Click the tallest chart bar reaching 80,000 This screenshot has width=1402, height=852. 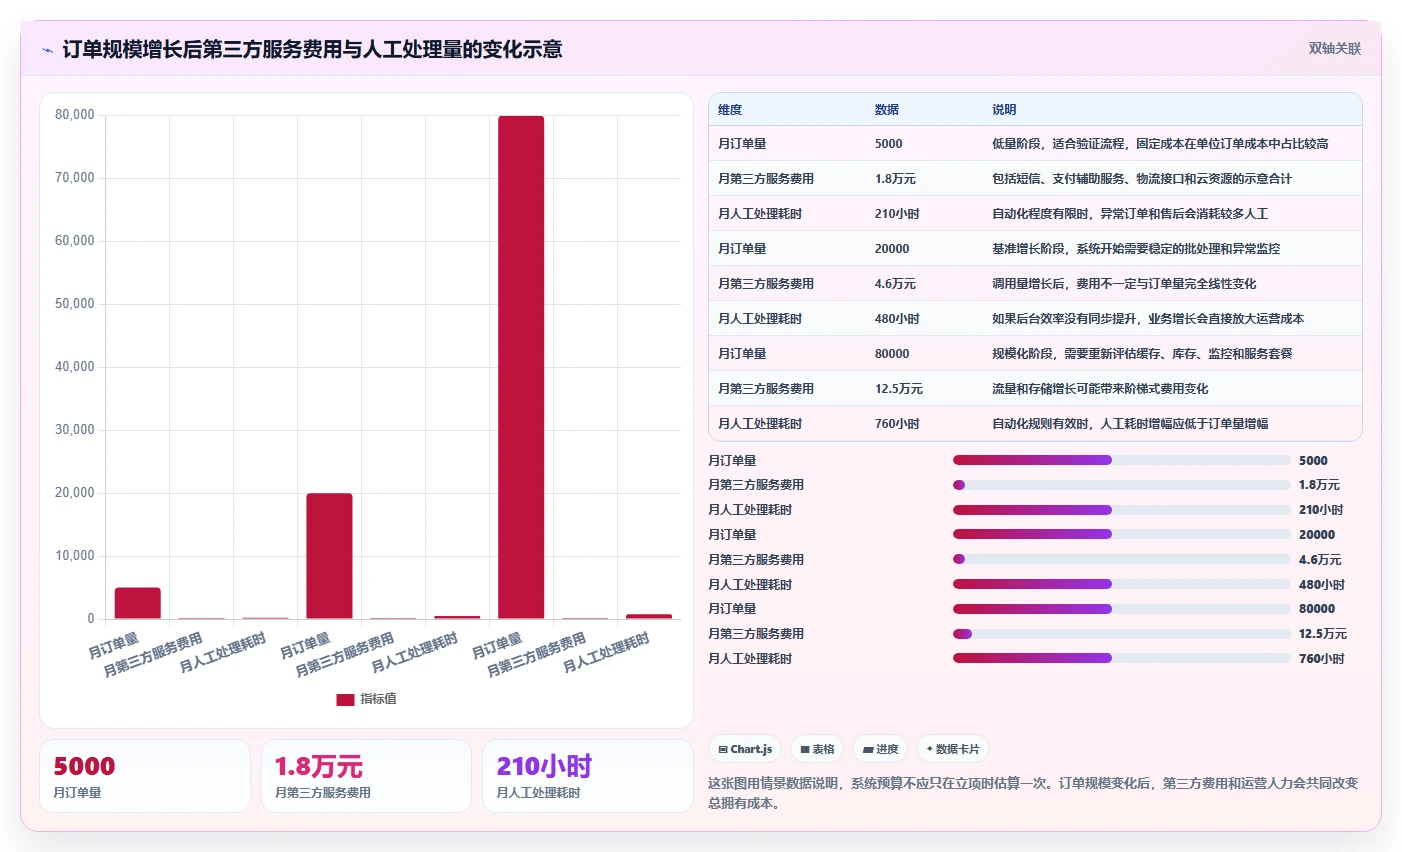click(521, 367)
